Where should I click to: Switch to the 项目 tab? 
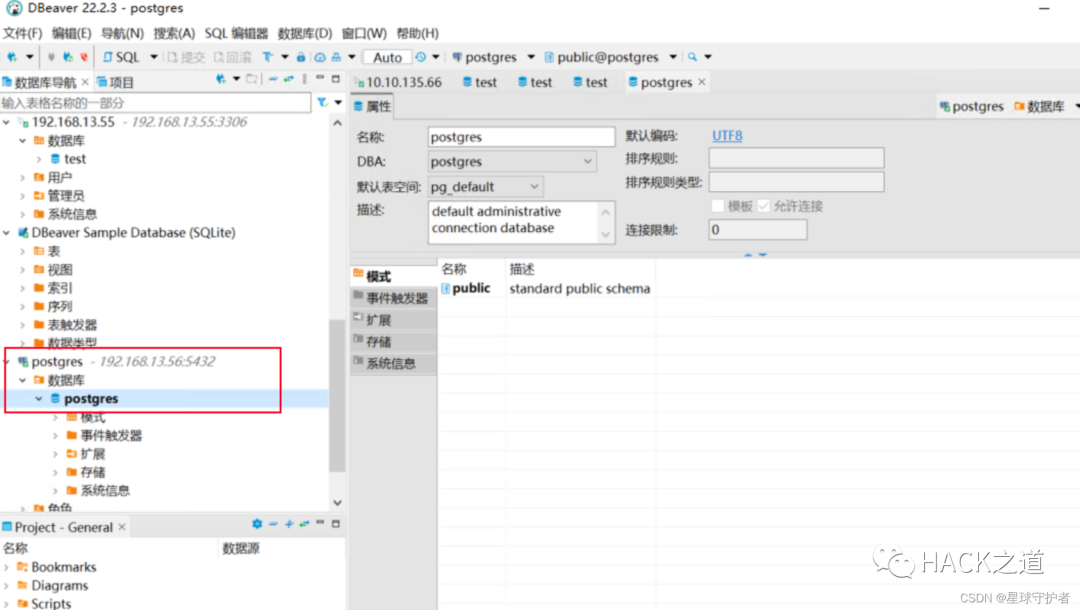pyautogui.click(x=116, y=83)
